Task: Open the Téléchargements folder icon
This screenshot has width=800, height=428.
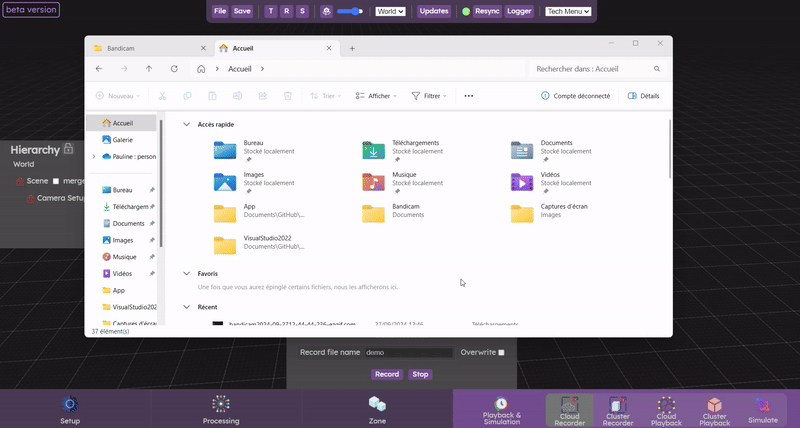Action: (x=373, y=150)
